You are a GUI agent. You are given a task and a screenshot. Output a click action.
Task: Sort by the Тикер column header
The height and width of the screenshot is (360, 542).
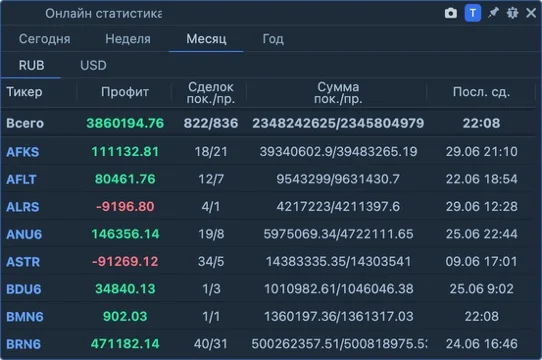(x=24, y=92)
